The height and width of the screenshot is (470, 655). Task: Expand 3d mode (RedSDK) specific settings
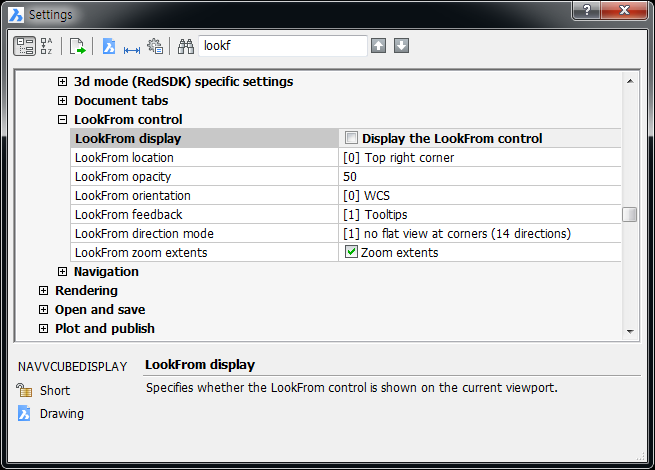click(62, 81)
